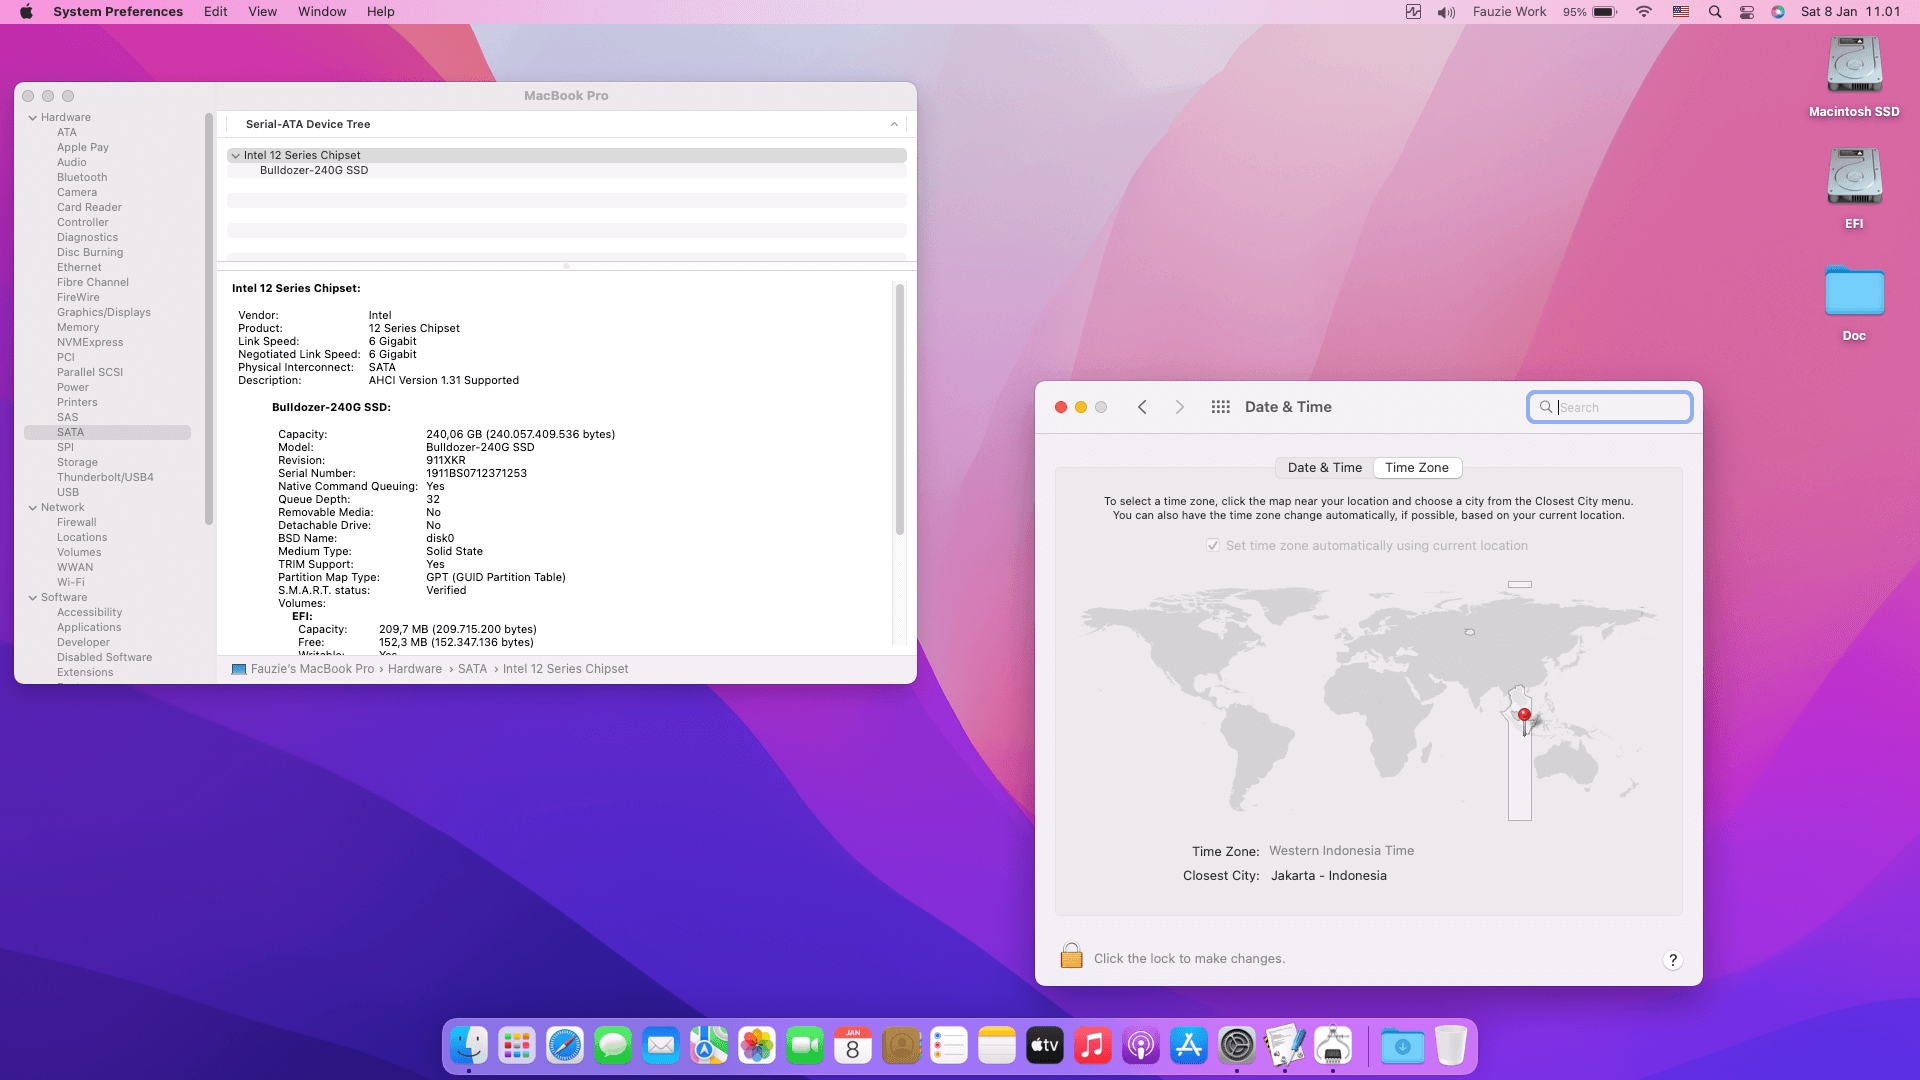1920x1080 pixels.
Task: Open System Information from the Dock
Action: [x=1333, y=1046]
